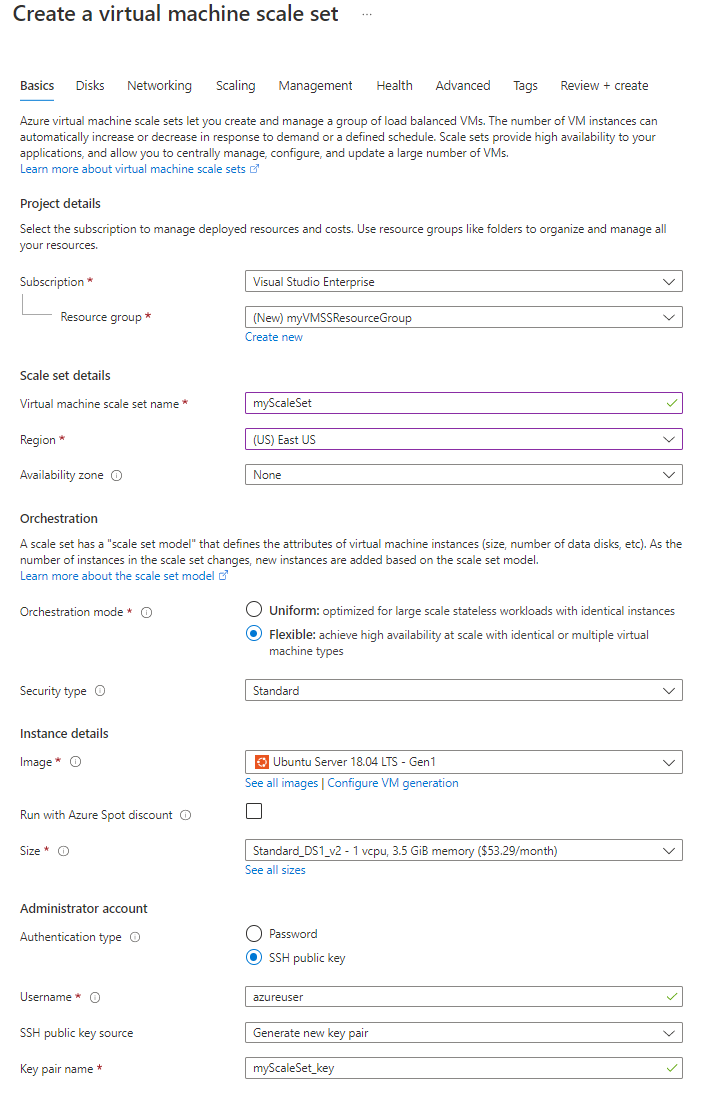
Task: Expand the Subscription dropdown
Action: (464, 282)
